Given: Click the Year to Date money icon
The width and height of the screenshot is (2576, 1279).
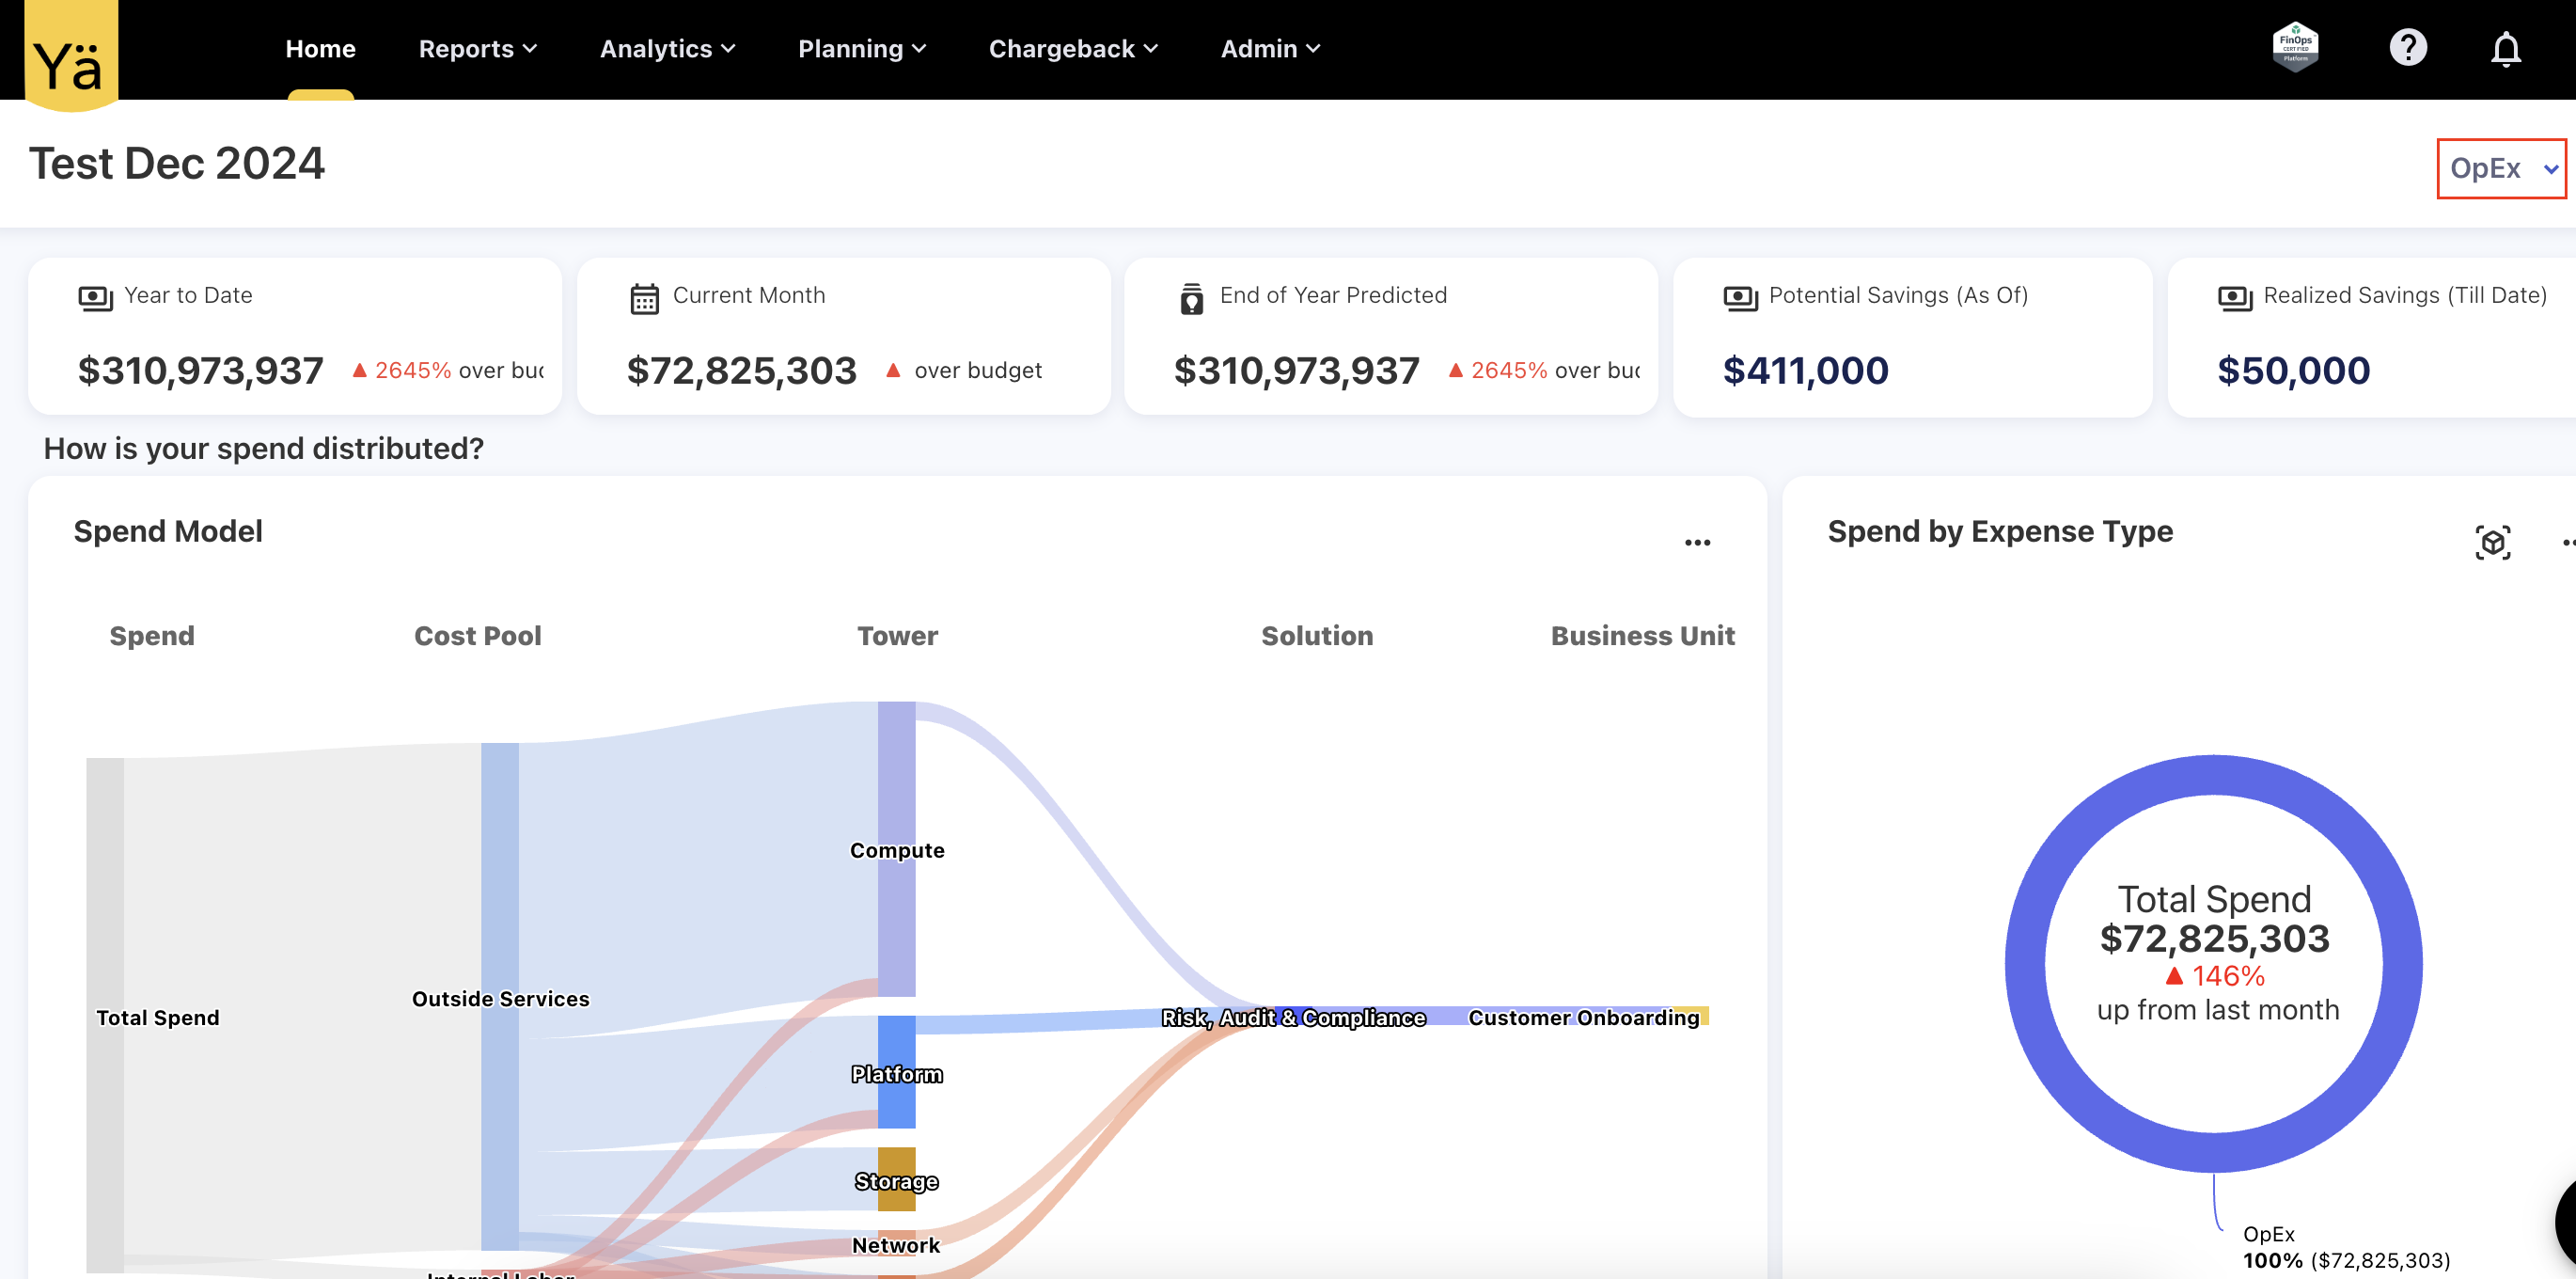Looking at the screenshot, I should tap(95, 297).
